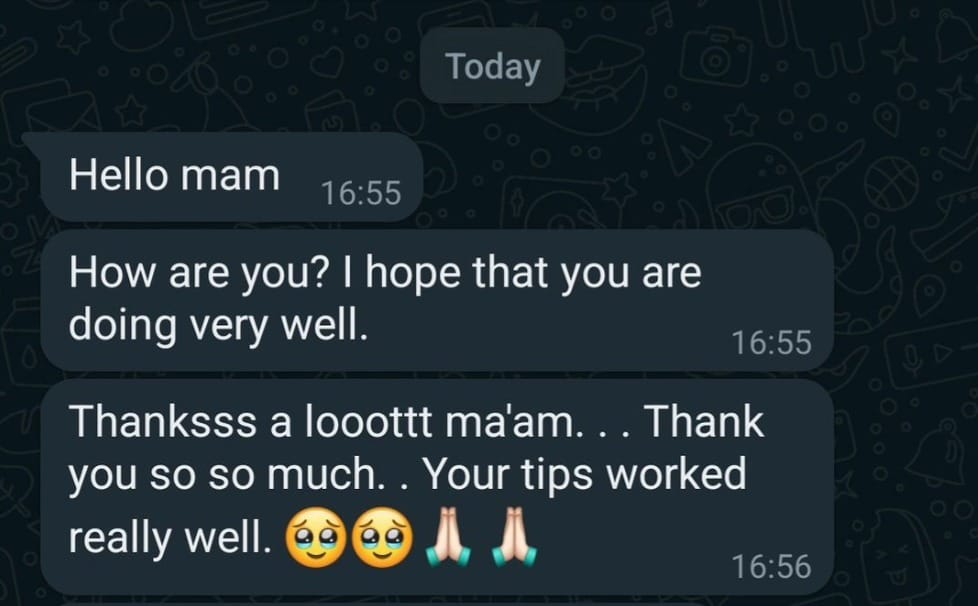
Task: Click the 16:56 timestamp
Action: click(772, 566)
